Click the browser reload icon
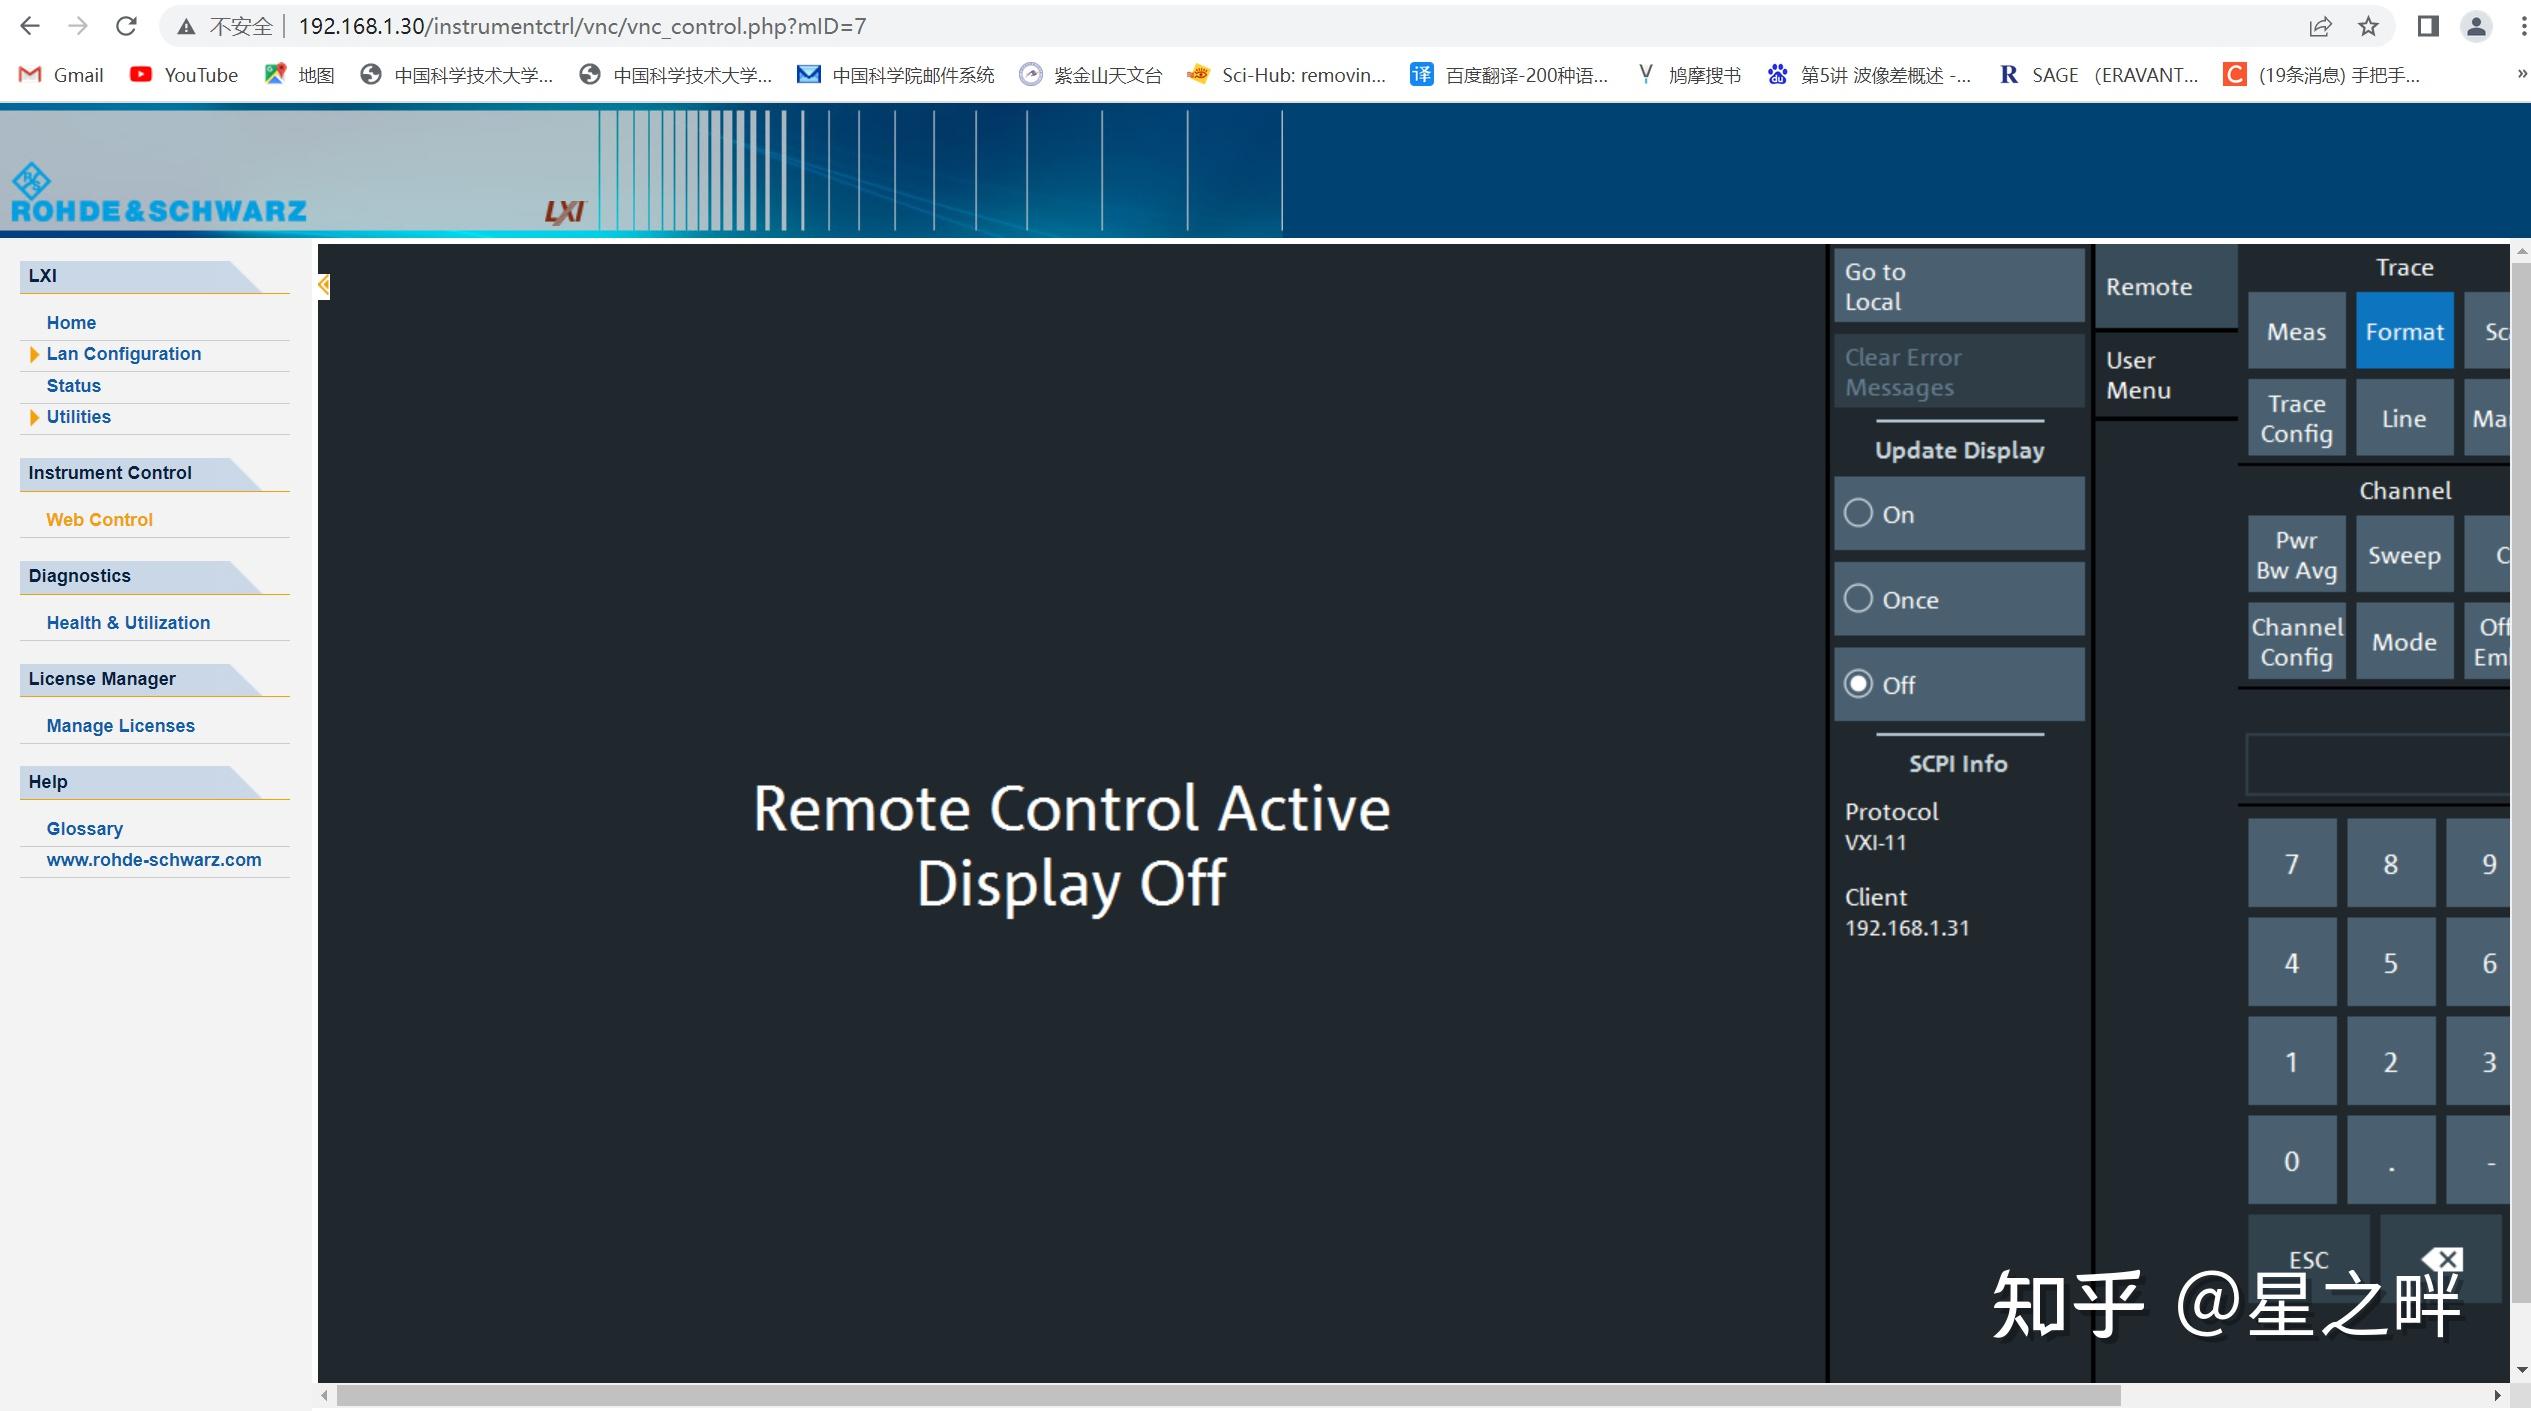The width and height of the screenshot is (2531, 1411). 126,26
